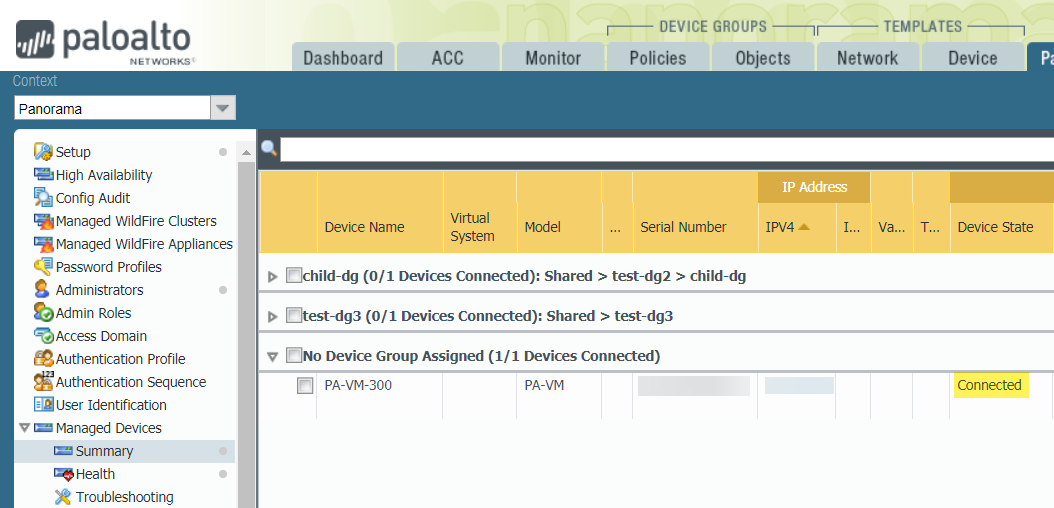The height and width of the screenshot is (508, 1054).
Task: Click the Context Panorama combo box field
Action: pyautogui.click(x=112, y=108)
